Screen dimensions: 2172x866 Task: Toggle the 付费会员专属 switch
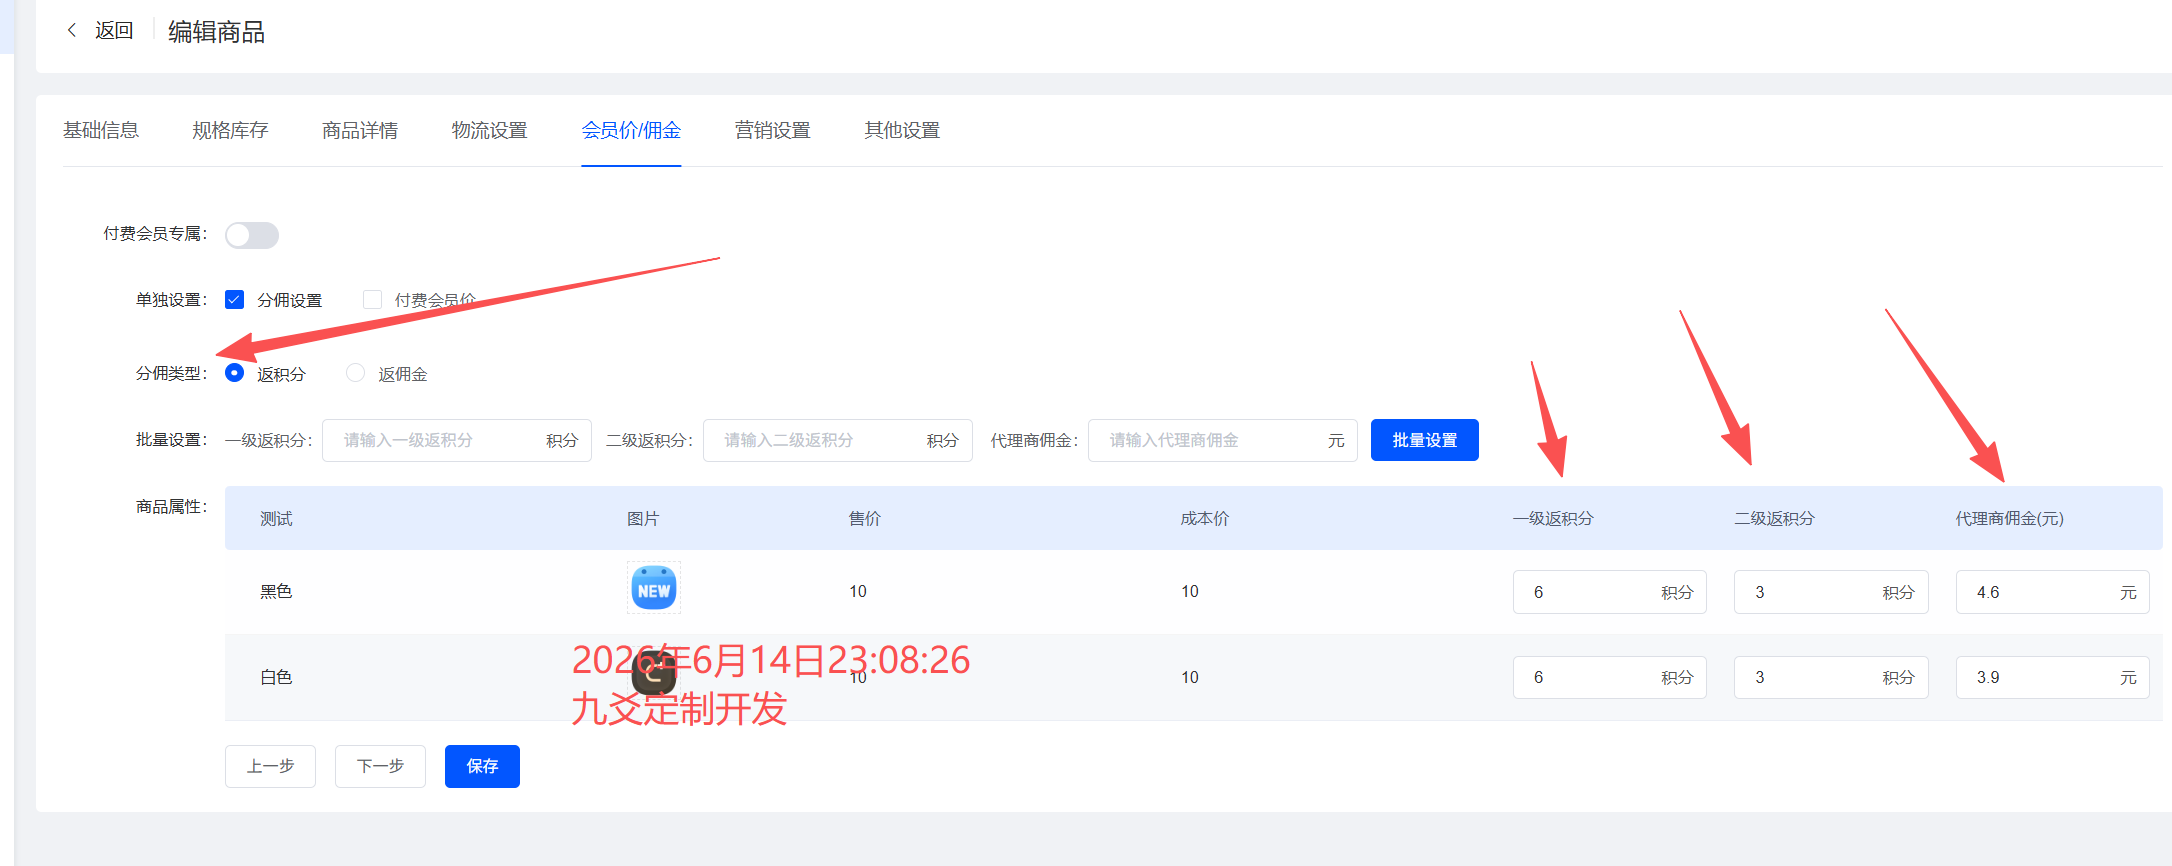coord(252,235)
